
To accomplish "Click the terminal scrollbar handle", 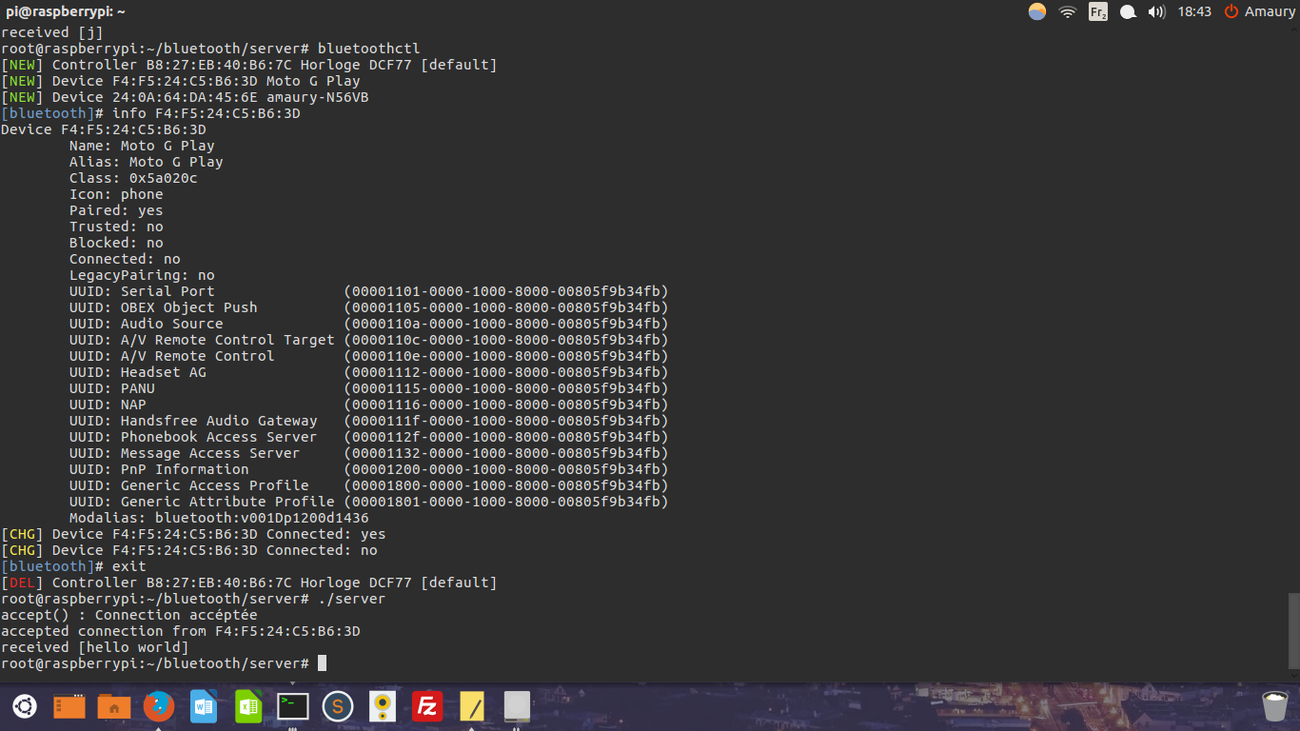I will [1293, 630].
